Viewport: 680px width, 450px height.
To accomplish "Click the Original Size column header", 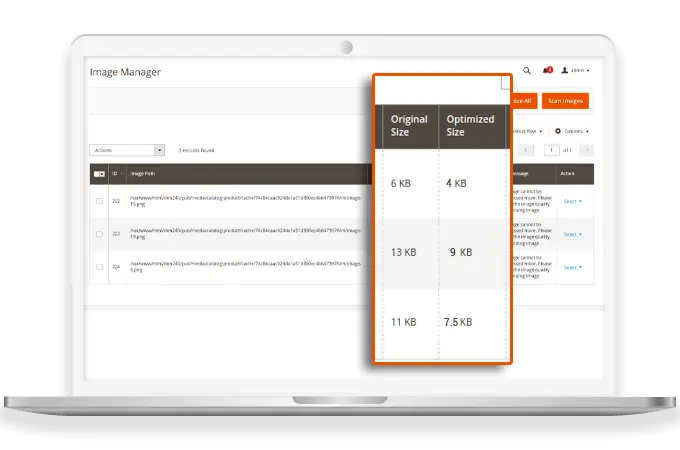I will [410, 126].
